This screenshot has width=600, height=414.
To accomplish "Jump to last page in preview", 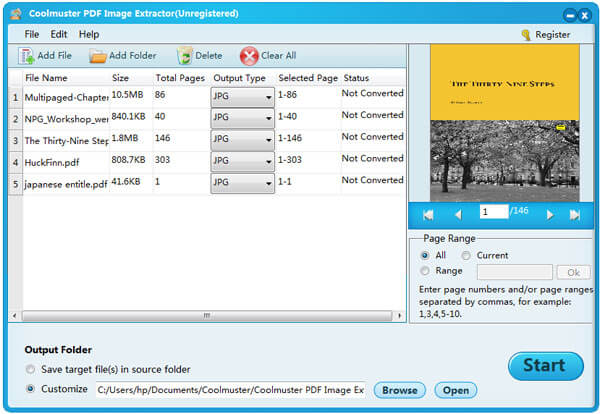I will pyautogui.click(x=575, y=214).
